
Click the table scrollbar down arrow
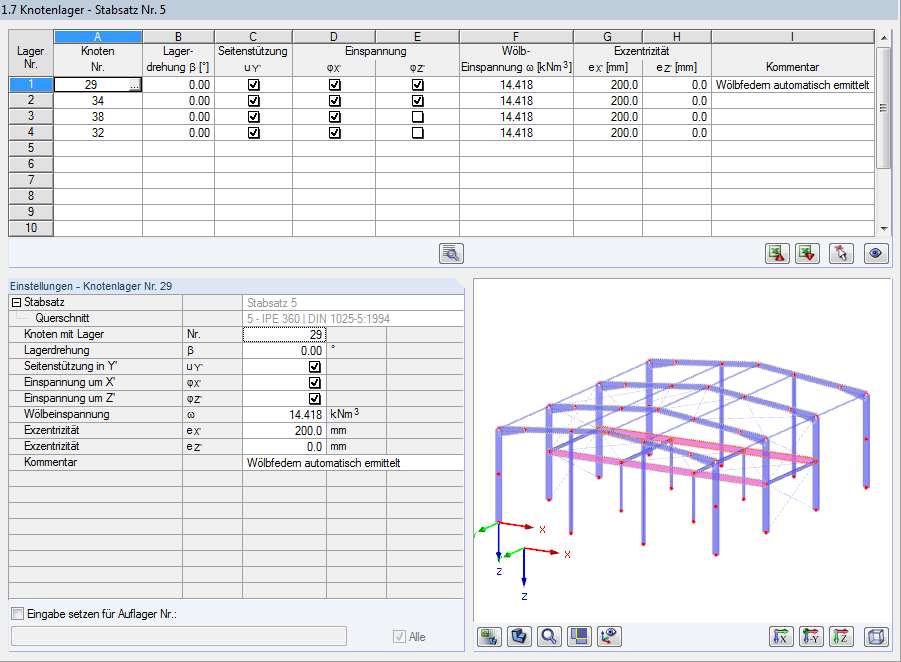tap(883, 229)
